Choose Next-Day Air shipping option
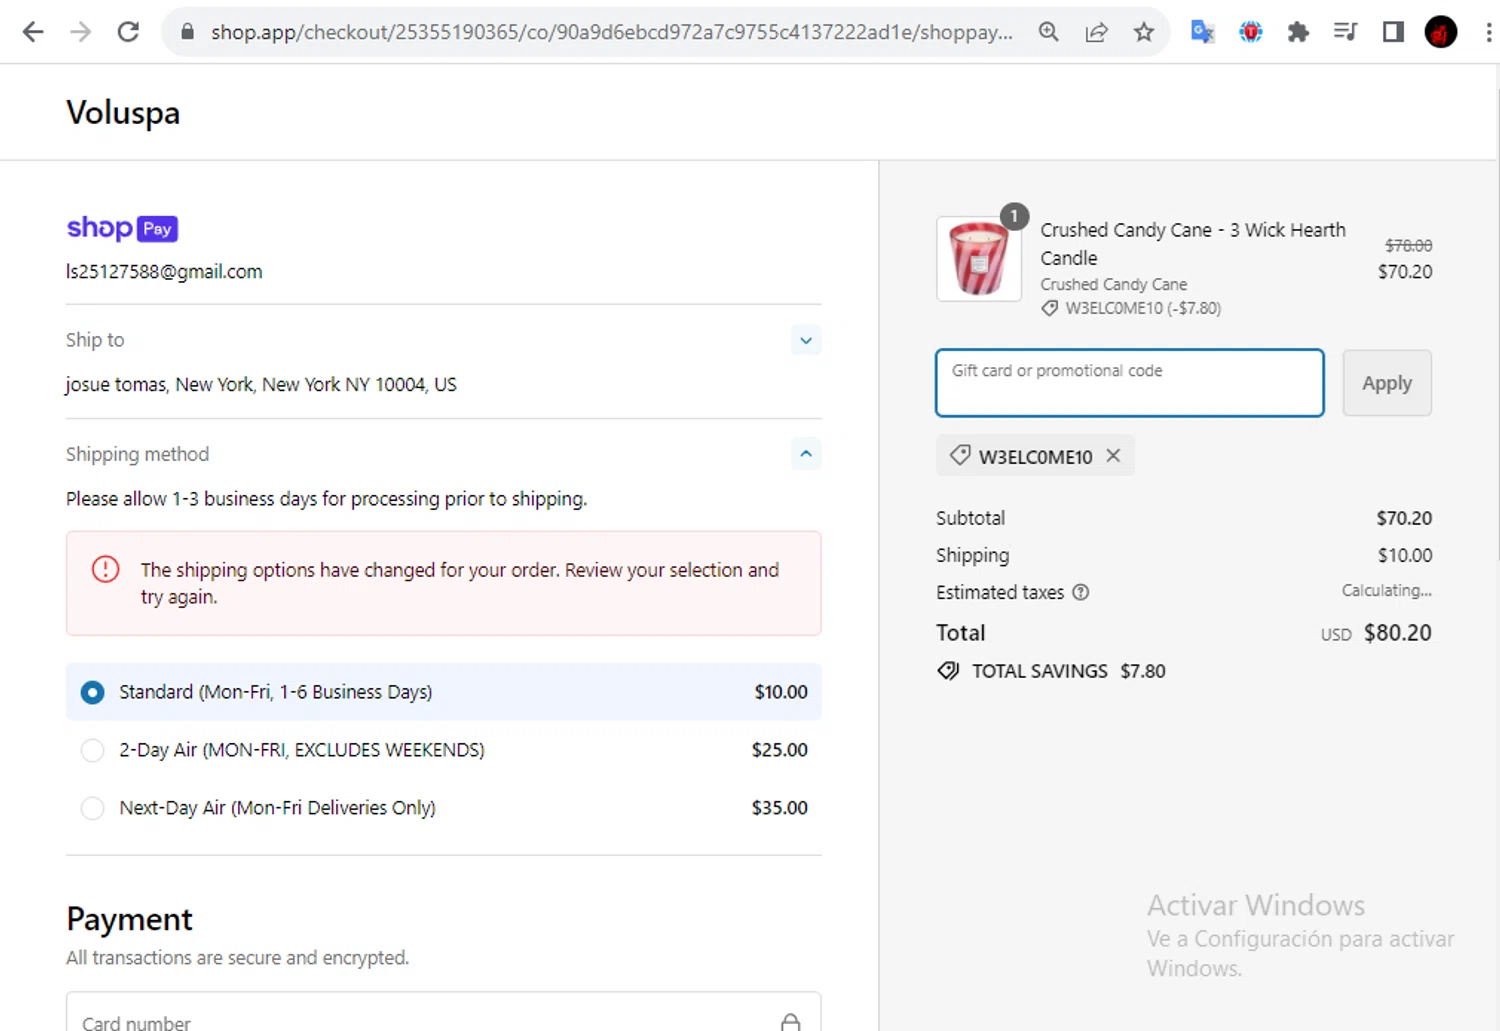The height and width of the screenshot is (1031, 1500). 444,808
